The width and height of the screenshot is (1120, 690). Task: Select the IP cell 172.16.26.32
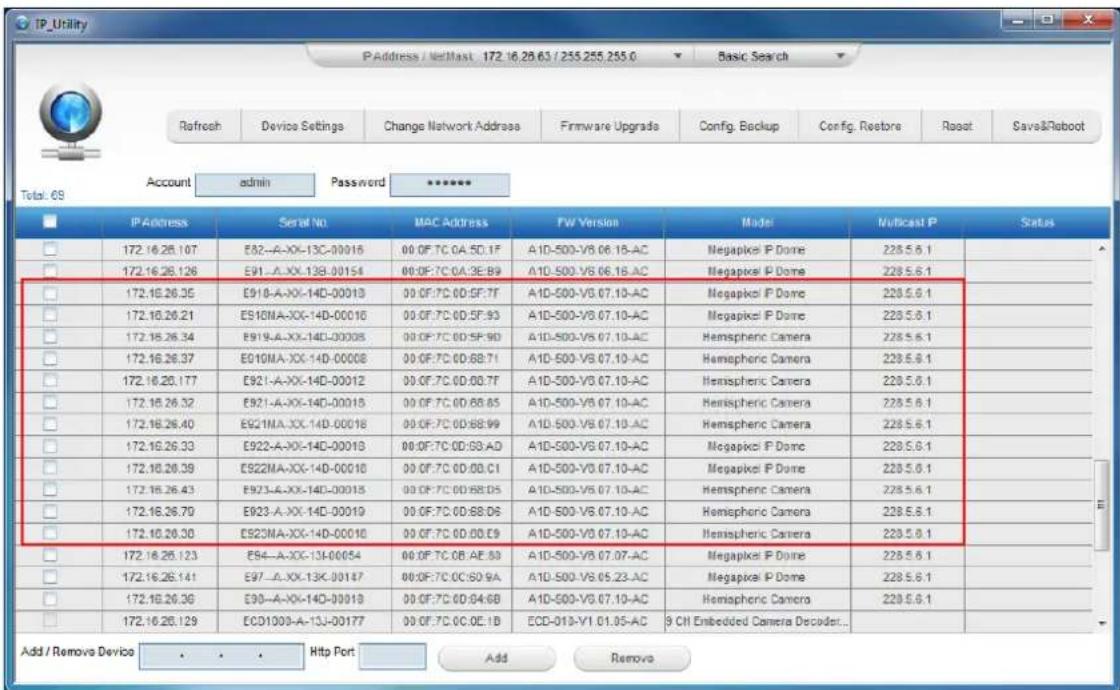coord(159,402)
